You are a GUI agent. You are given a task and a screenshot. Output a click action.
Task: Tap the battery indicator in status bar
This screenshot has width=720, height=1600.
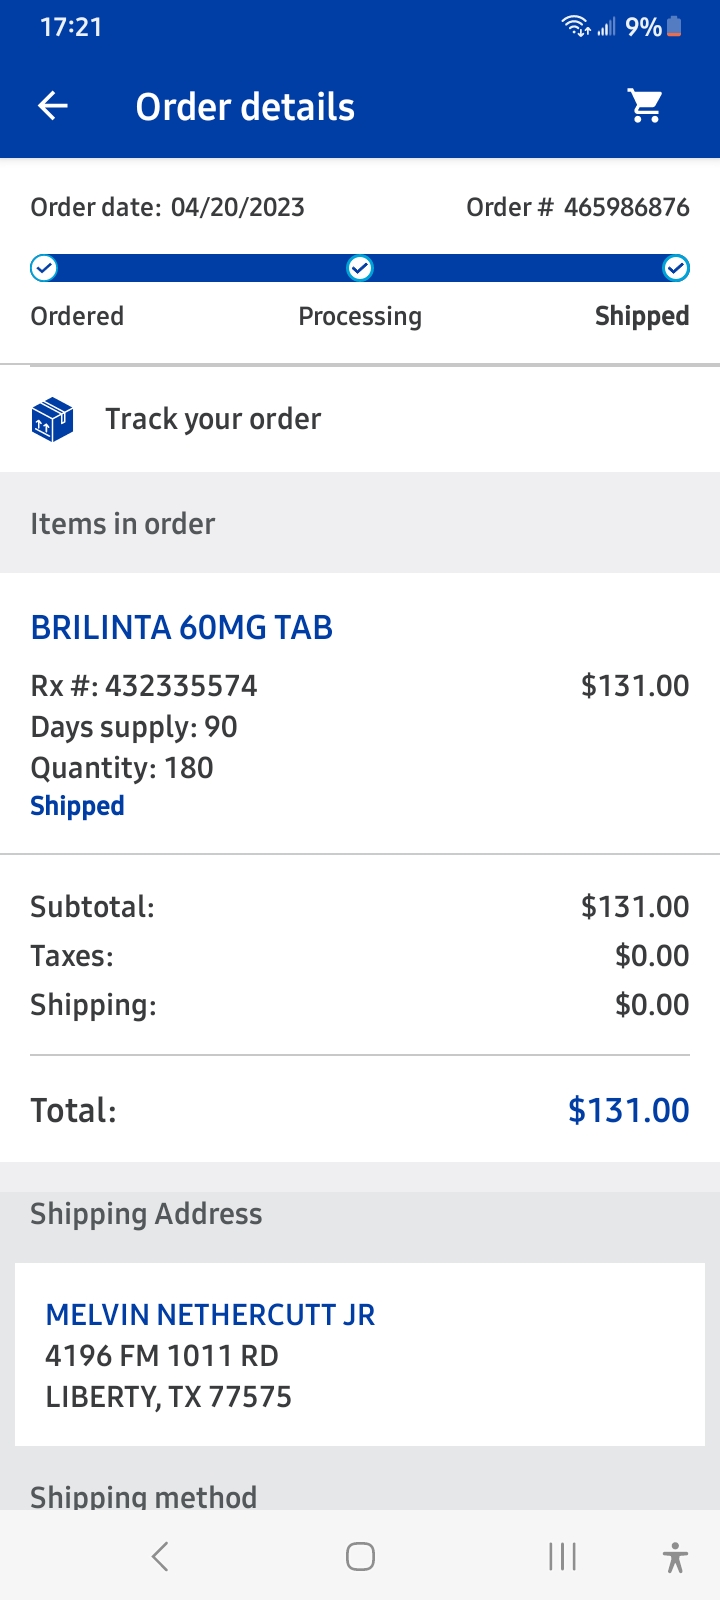click(674, 27)
